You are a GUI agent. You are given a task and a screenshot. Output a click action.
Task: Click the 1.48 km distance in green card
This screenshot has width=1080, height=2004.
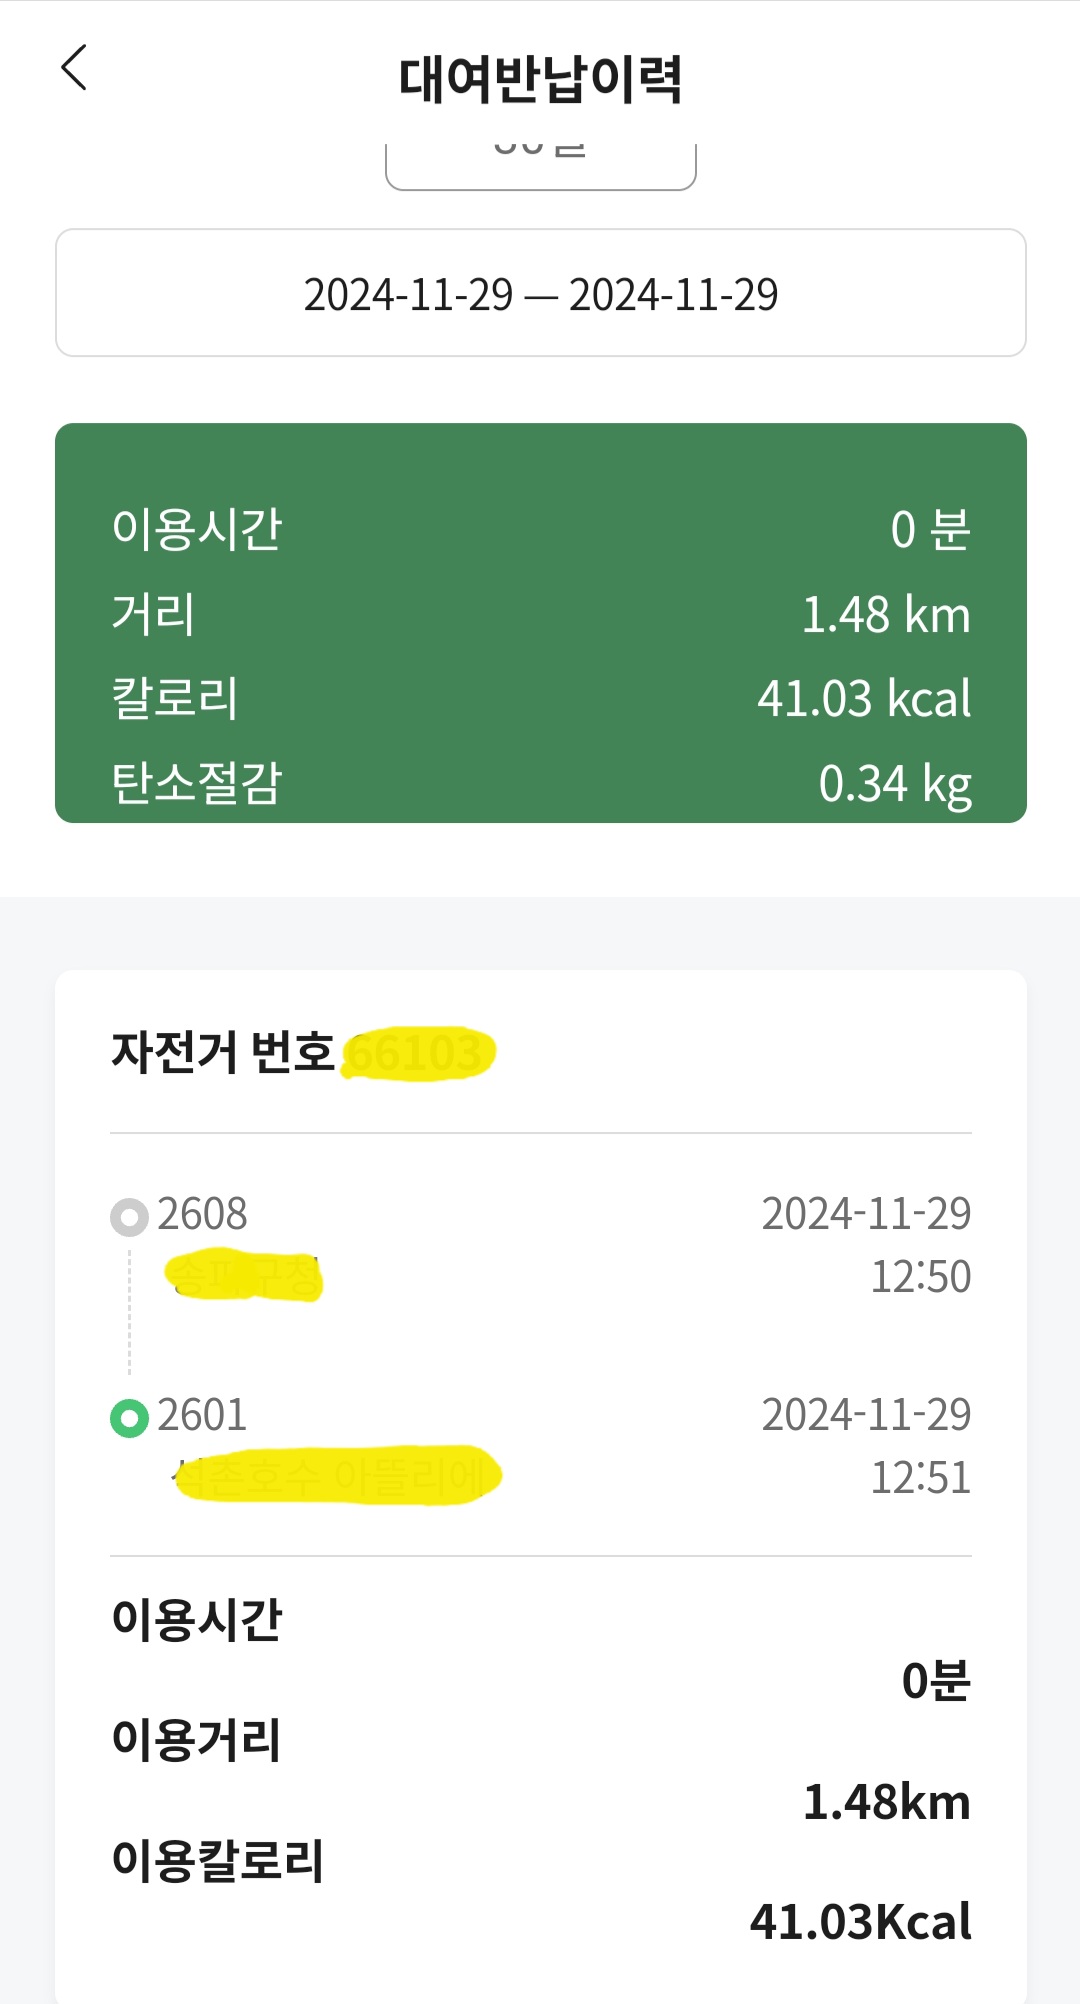pos(886,614)
